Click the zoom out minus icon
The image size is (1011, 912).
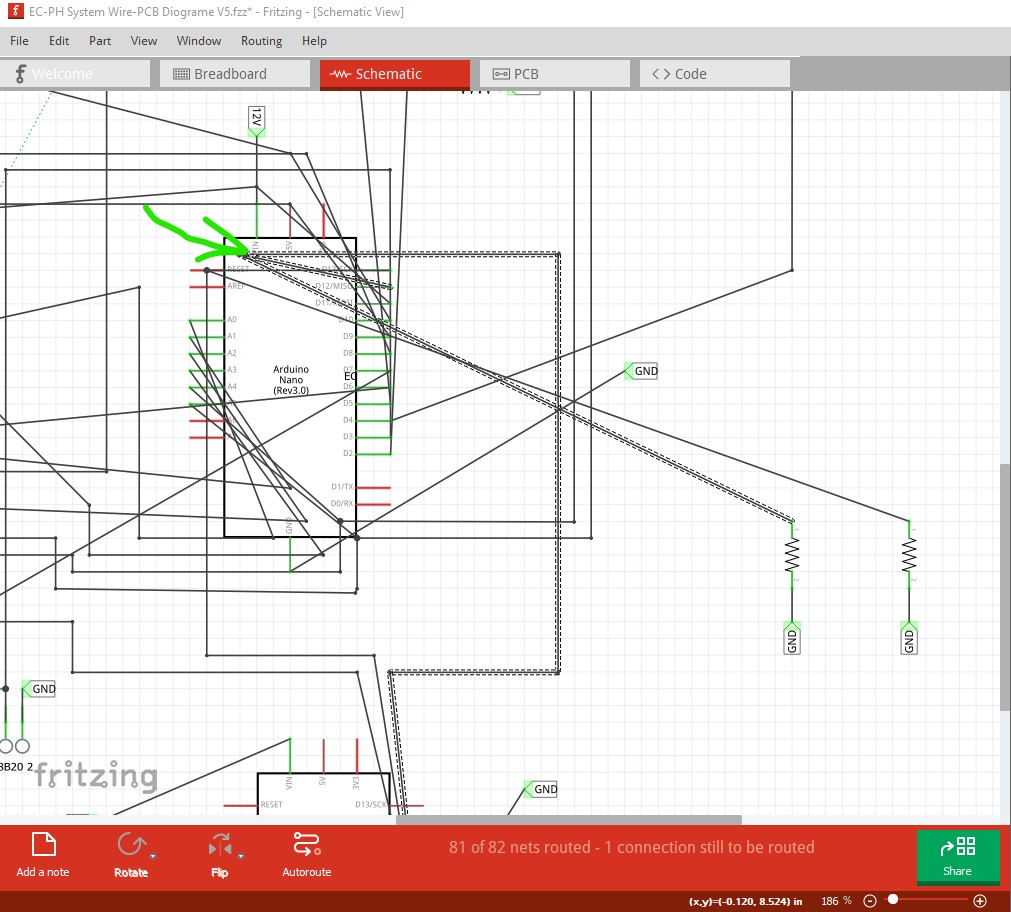click(870, 900)
